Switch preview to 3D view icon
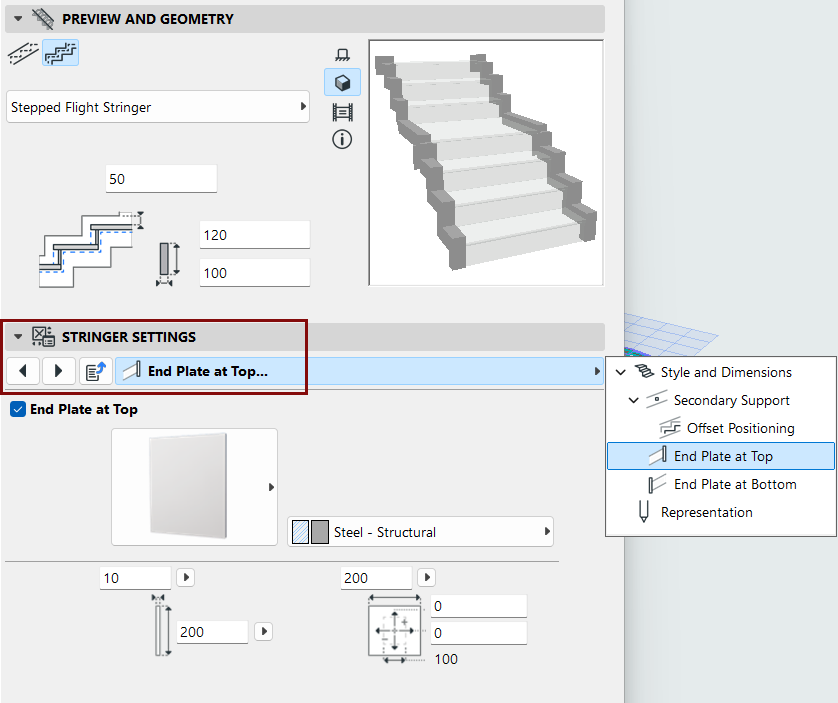 tap(342, 82)
